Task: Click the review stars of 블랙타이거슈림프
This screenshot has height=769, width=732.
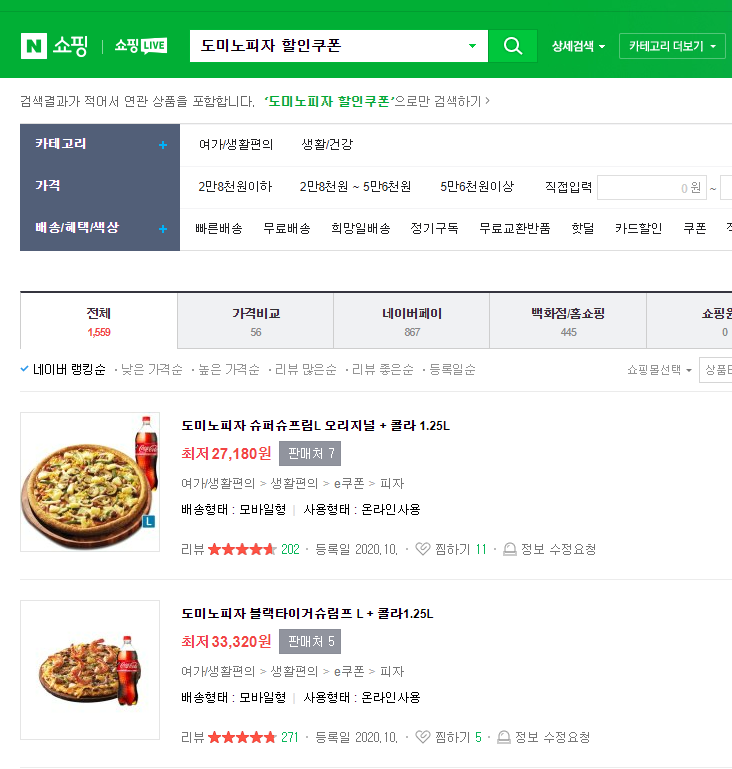Action: (242, 737)
